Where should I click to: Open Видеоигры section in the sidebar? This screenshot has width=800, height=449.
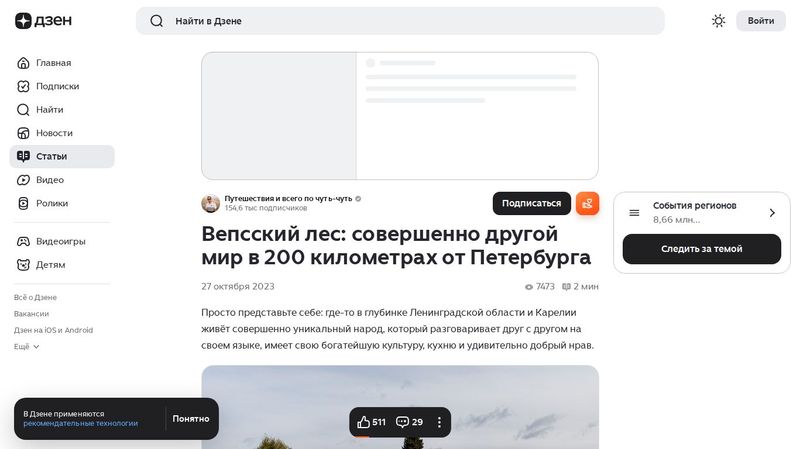[x=60, y=241]
